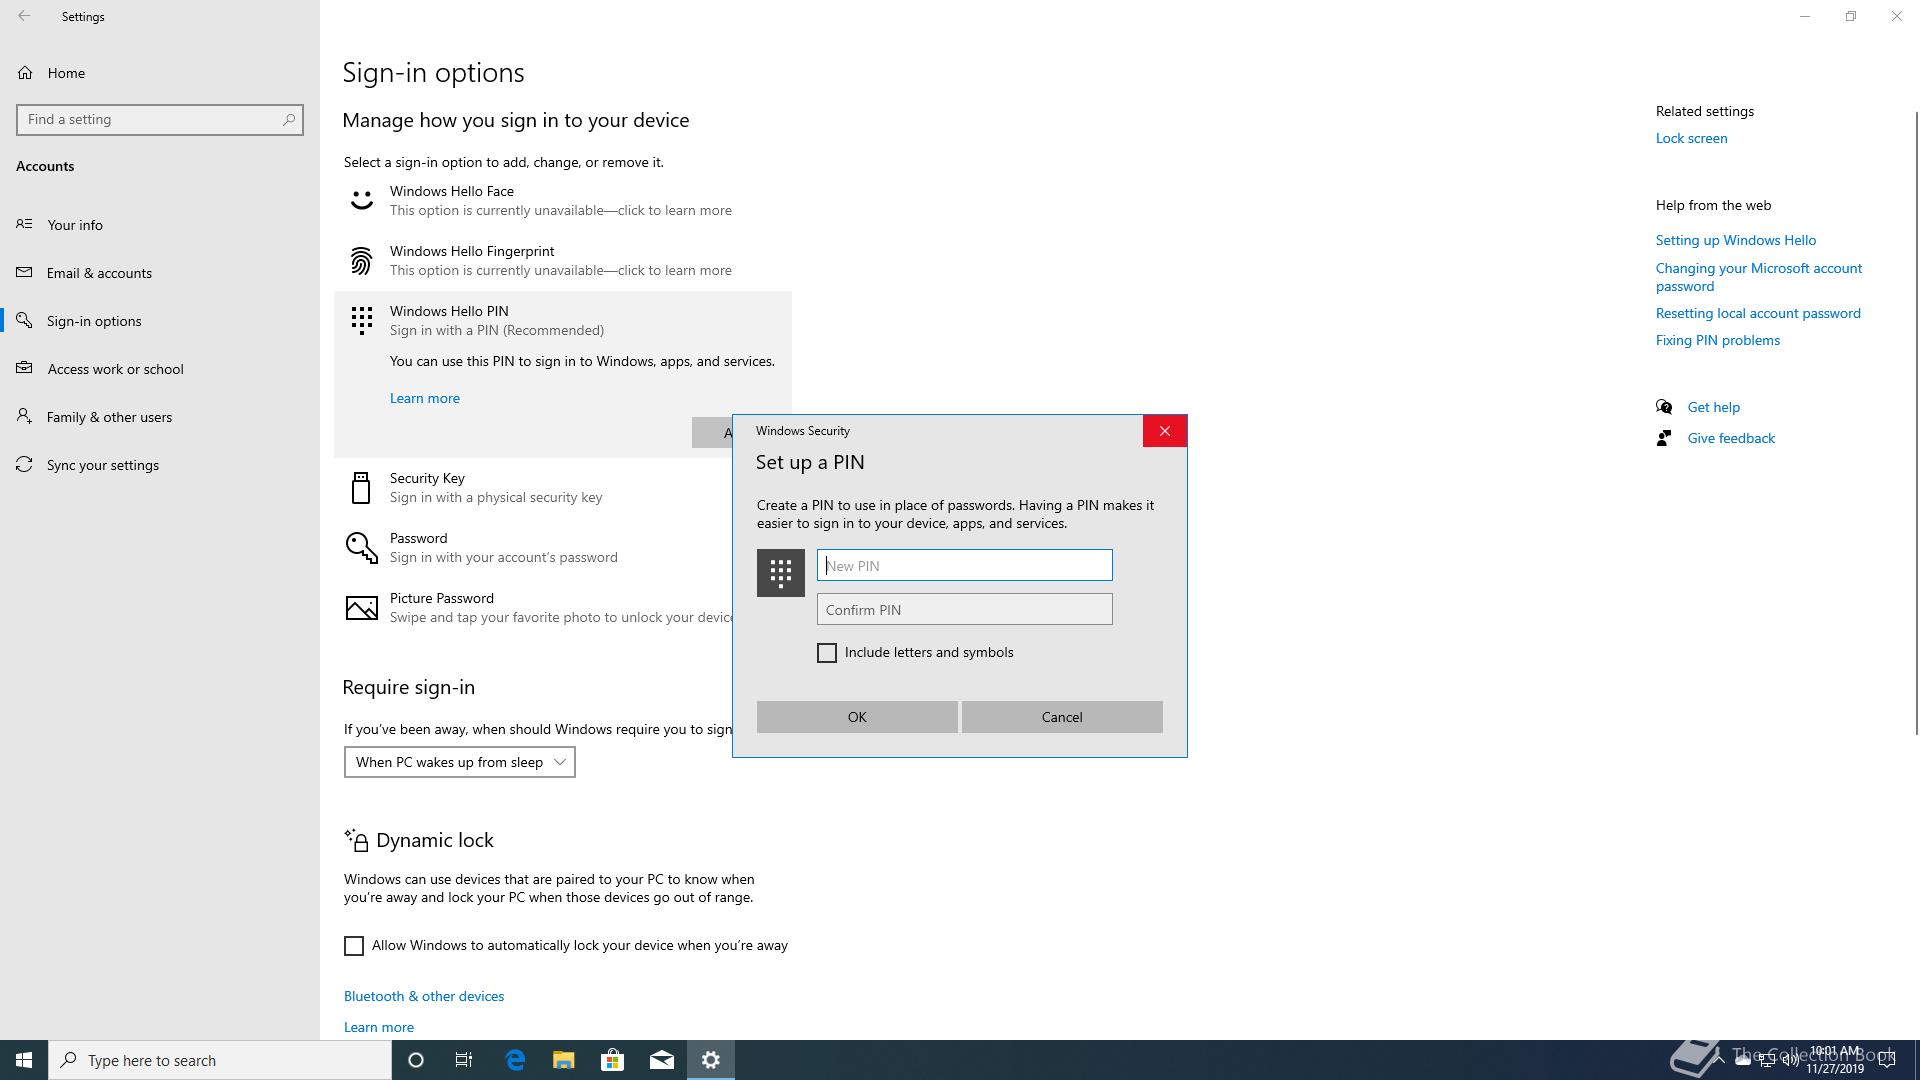The width and height of the screenshot is (1920, 1080).
Task: Click the Find a setting search box
Action: (160, 119)
